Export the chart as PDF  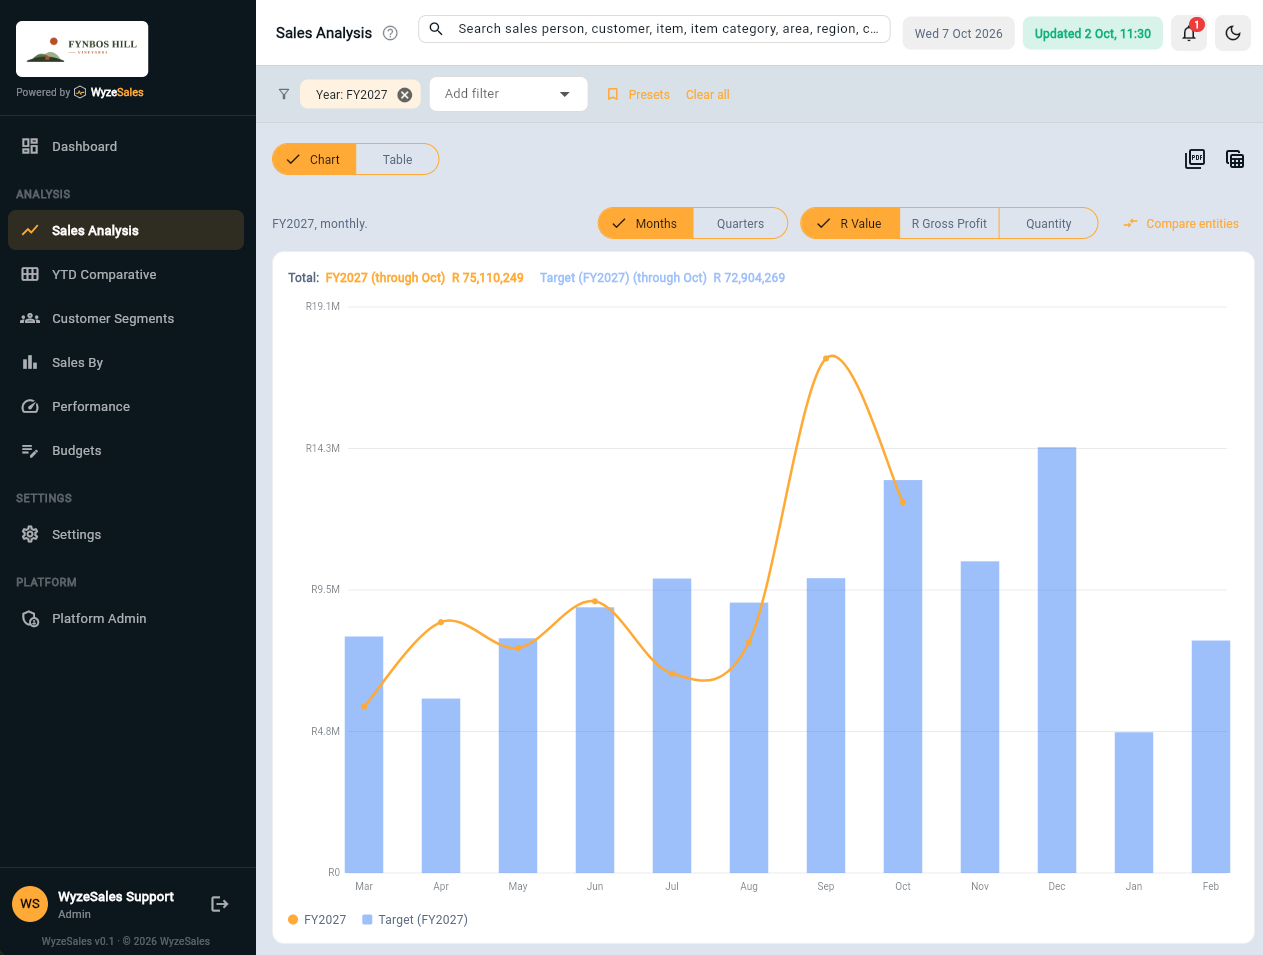[x=1195, y=159]
